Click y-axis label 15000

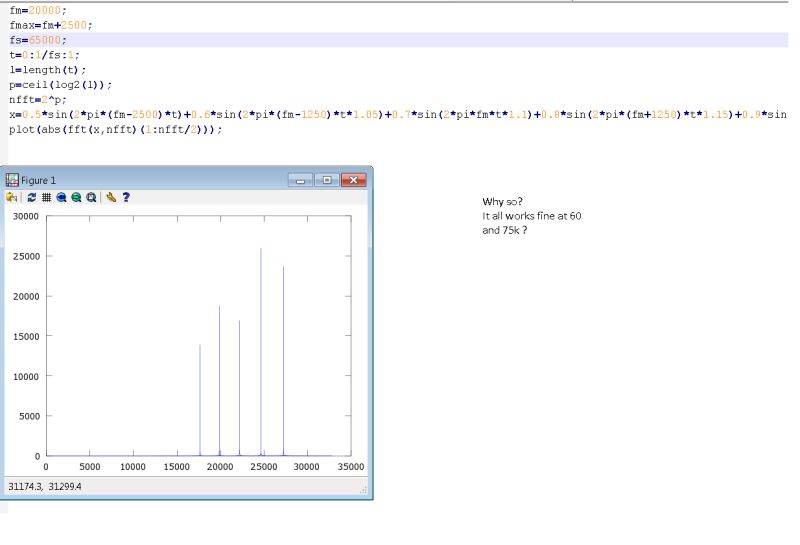(26, 336)
